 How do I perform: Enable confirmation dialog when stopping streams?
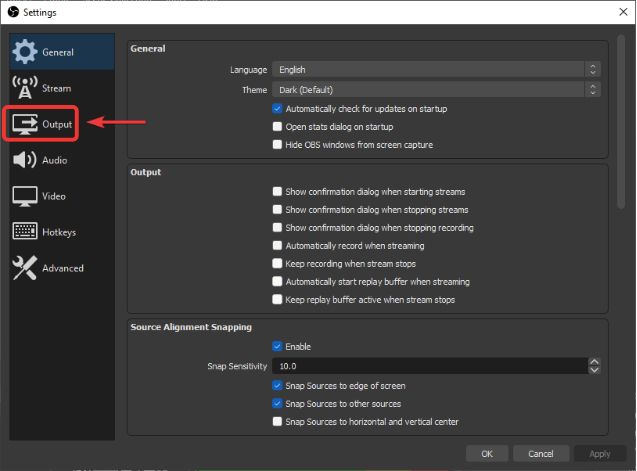click(277, 209)
